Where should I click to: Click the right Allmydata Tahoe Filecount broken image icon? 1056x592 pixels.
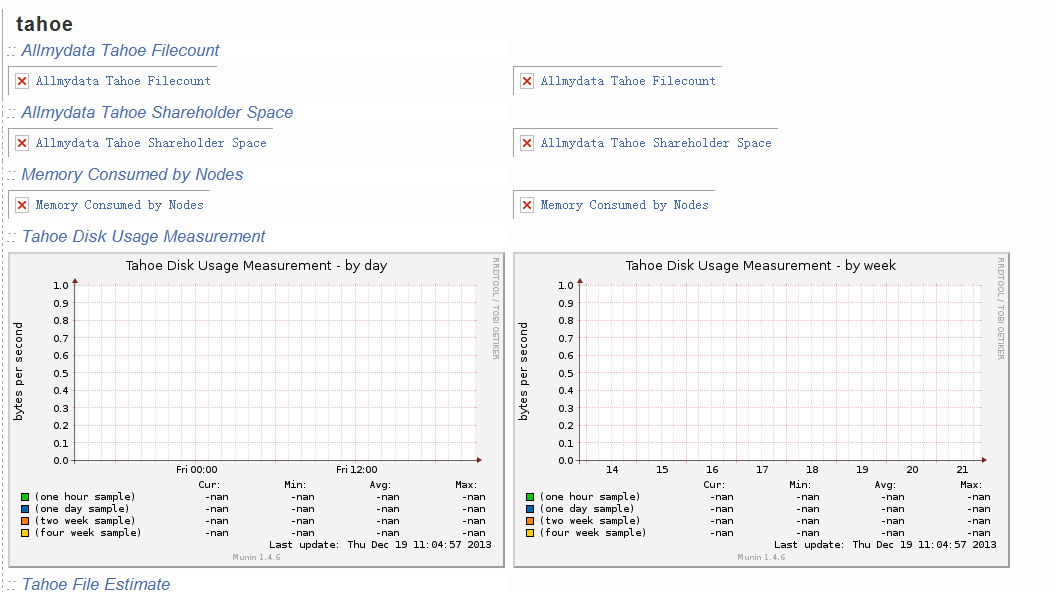[527, 81]
